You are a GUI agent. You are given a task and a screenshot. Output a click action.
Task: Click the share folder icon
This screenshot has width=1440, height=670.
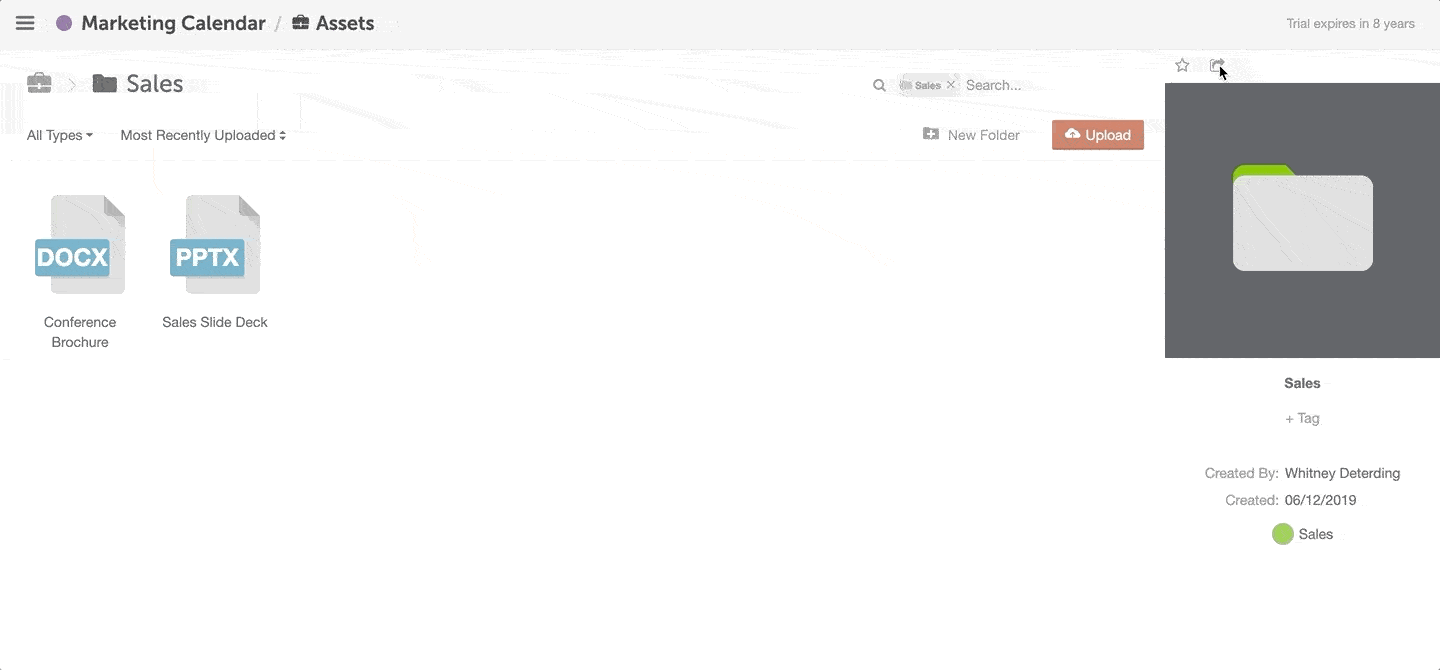pos(1217,65)
